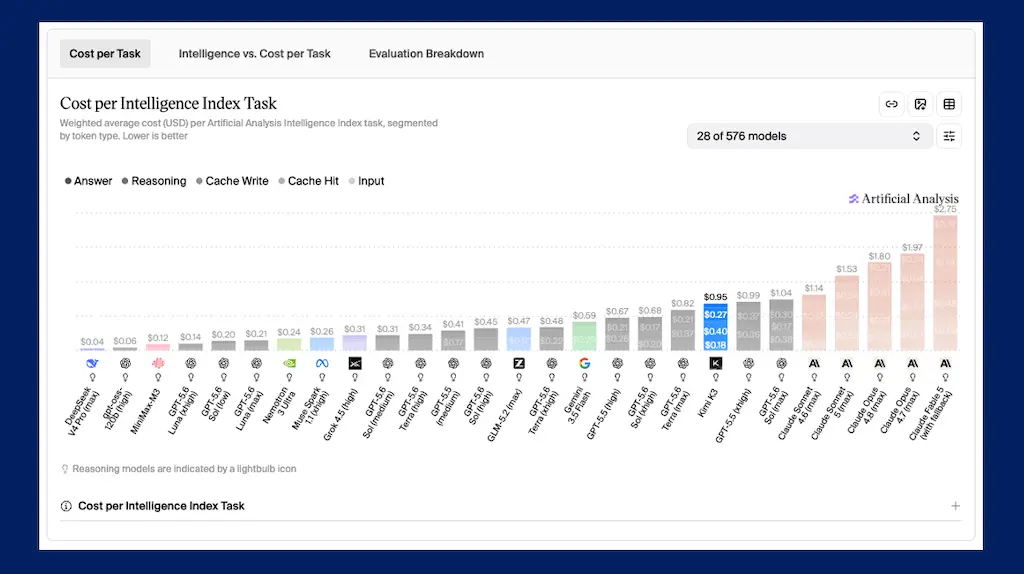This screenshot has width=1024, height=574.
Task: Click the Gemini 3.5 Flash Google logo
Action: pyautogui.click(x=584, y=363)
